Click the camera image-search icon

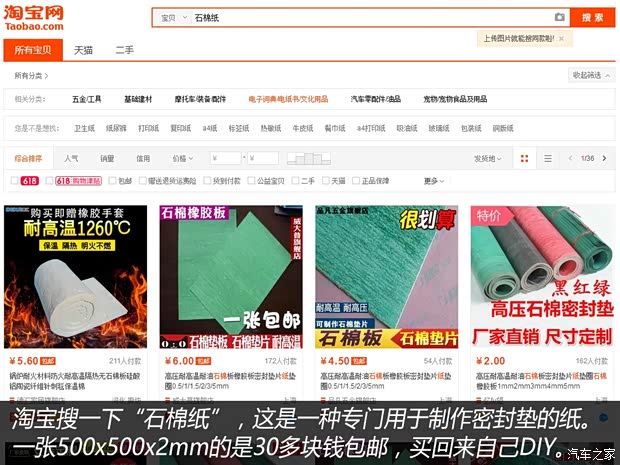click(559, 17)
